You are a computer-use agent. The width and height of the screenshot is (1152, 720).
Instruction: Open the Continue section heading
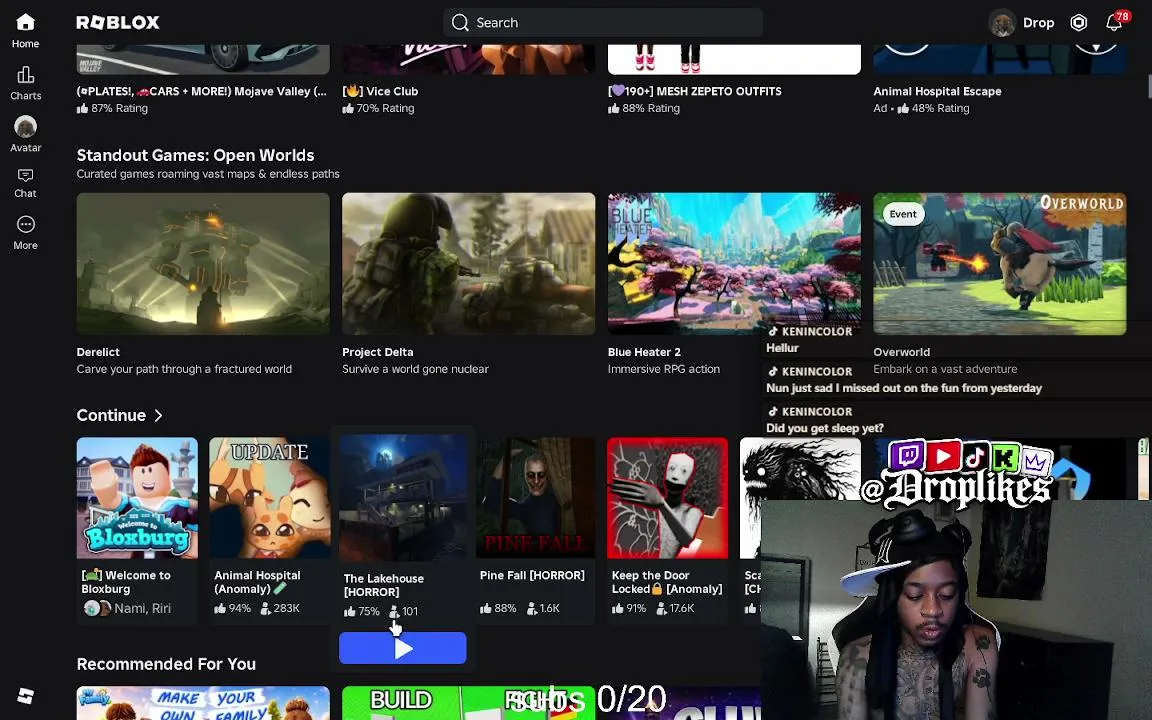111,415
